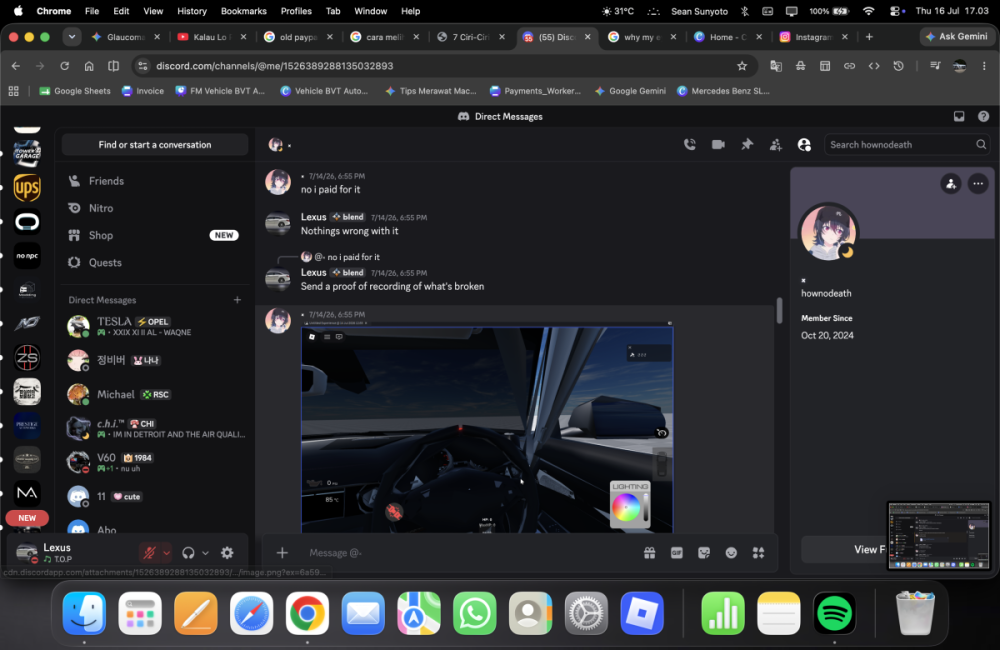This screenshot has width=1000, height=650.
Task: Open WhatsApp from the Dock
Action: [474, 613]
